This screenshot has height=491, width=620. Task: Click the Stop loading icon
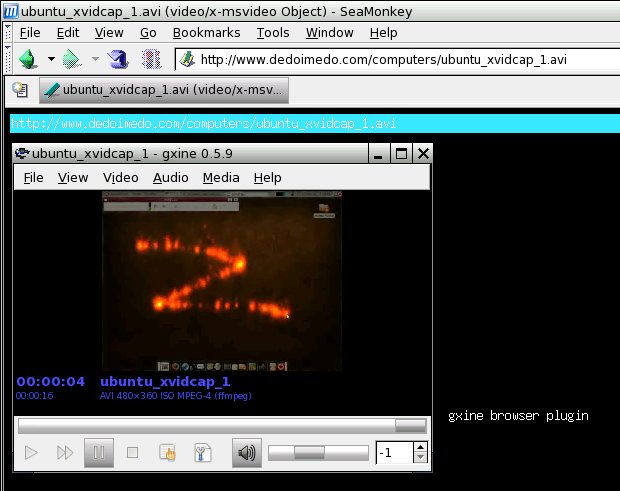click(151, 59)
